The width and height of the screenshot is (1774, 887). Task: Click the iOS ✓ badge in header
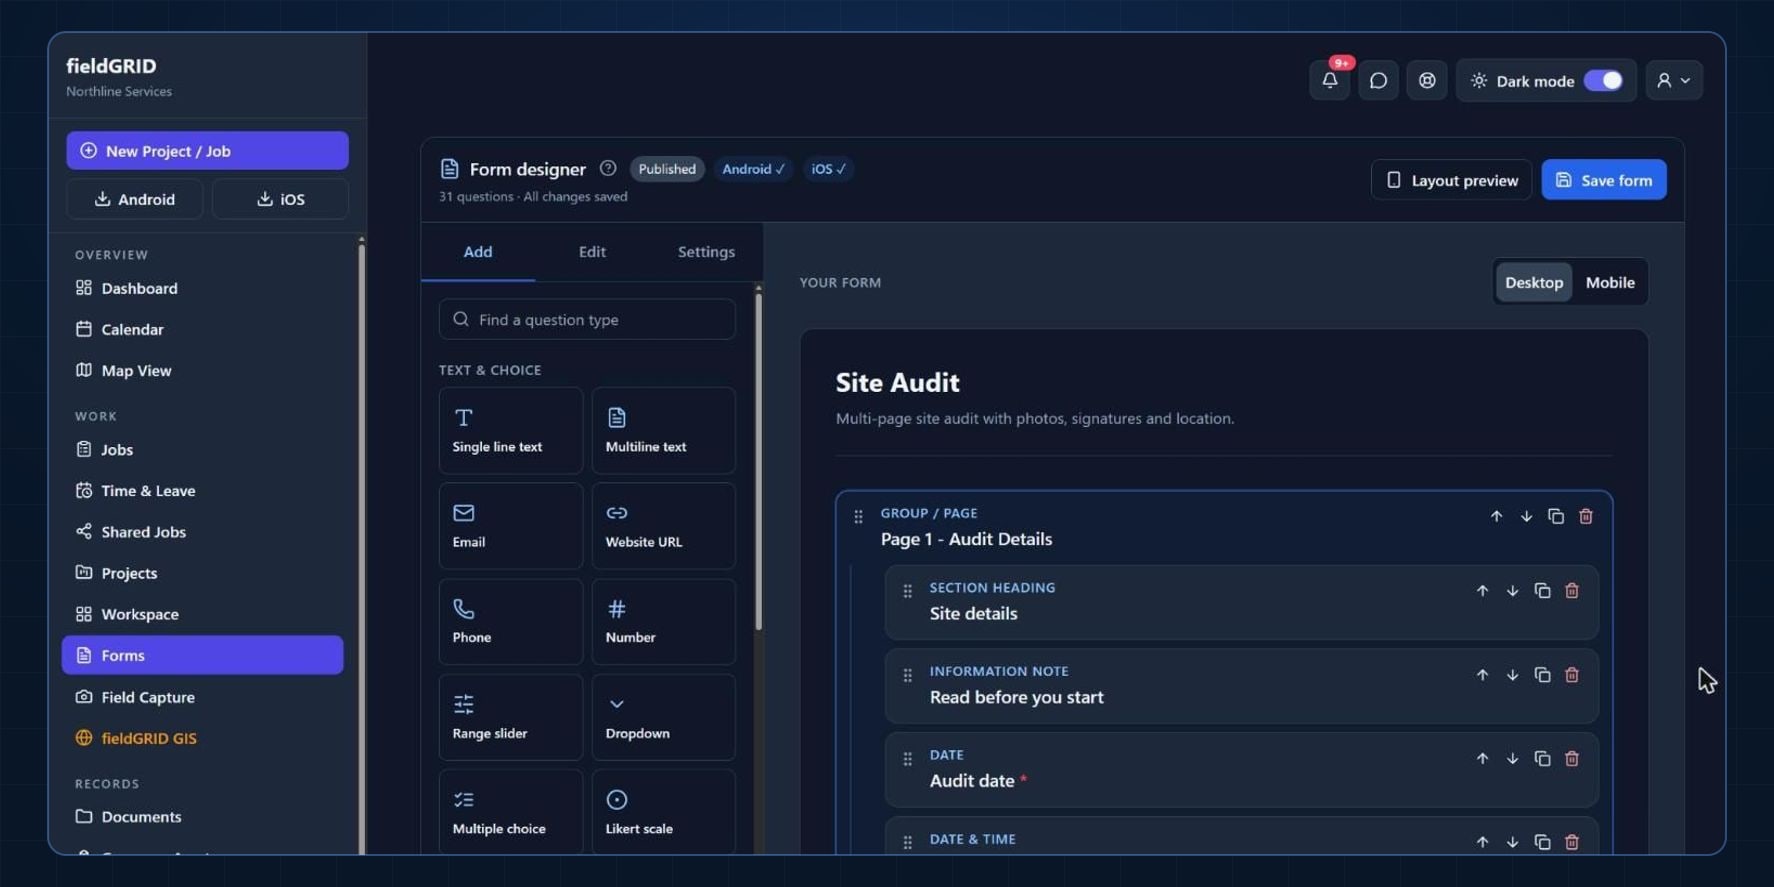828,169
